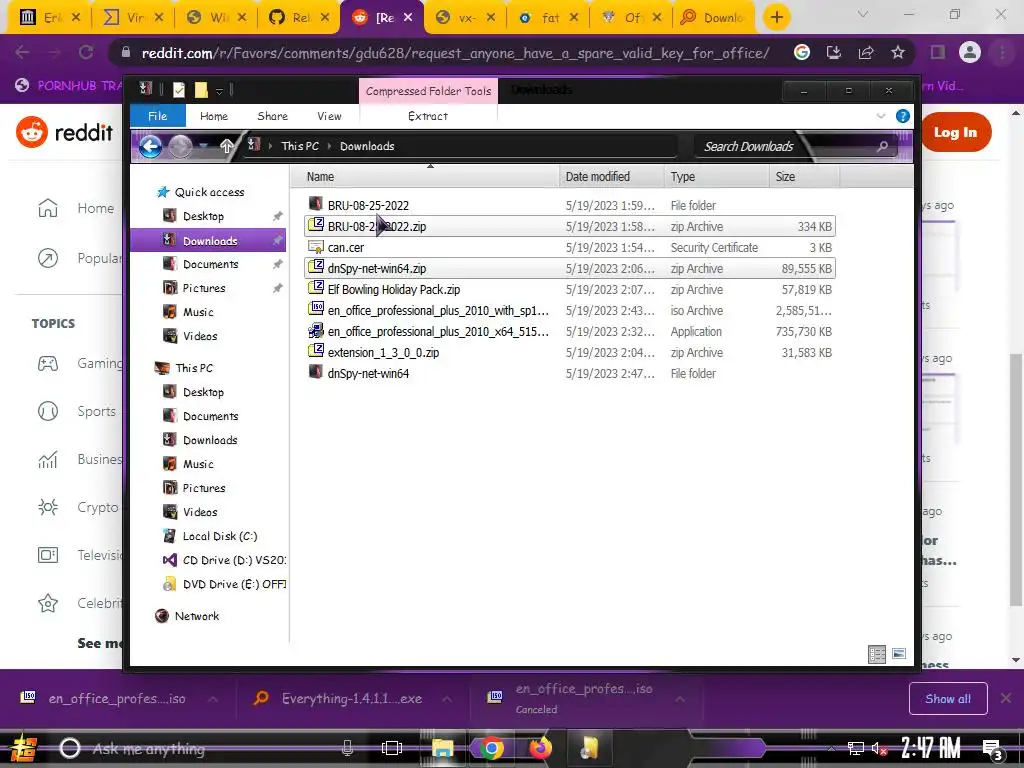The width and height of the screenshot is (1024, 768).
Task: Select can.cer certificate file
Action: (x=569, y=248)
